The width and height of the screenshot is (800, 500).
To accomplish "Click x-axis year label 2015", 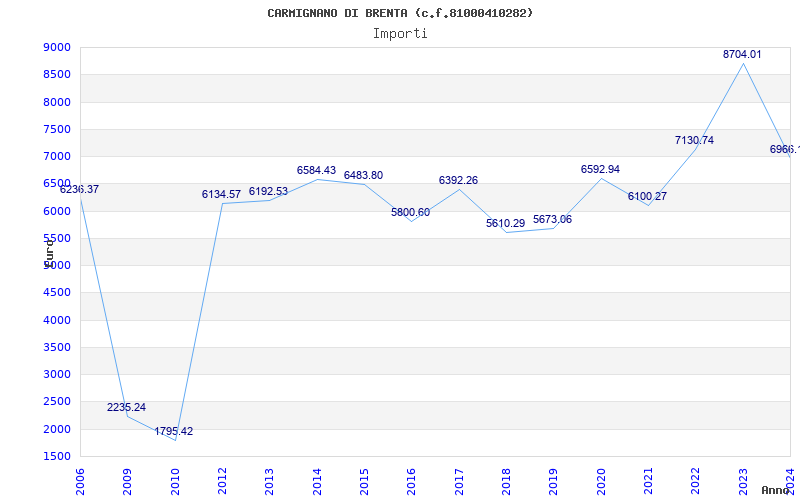I will coord(364,482).
